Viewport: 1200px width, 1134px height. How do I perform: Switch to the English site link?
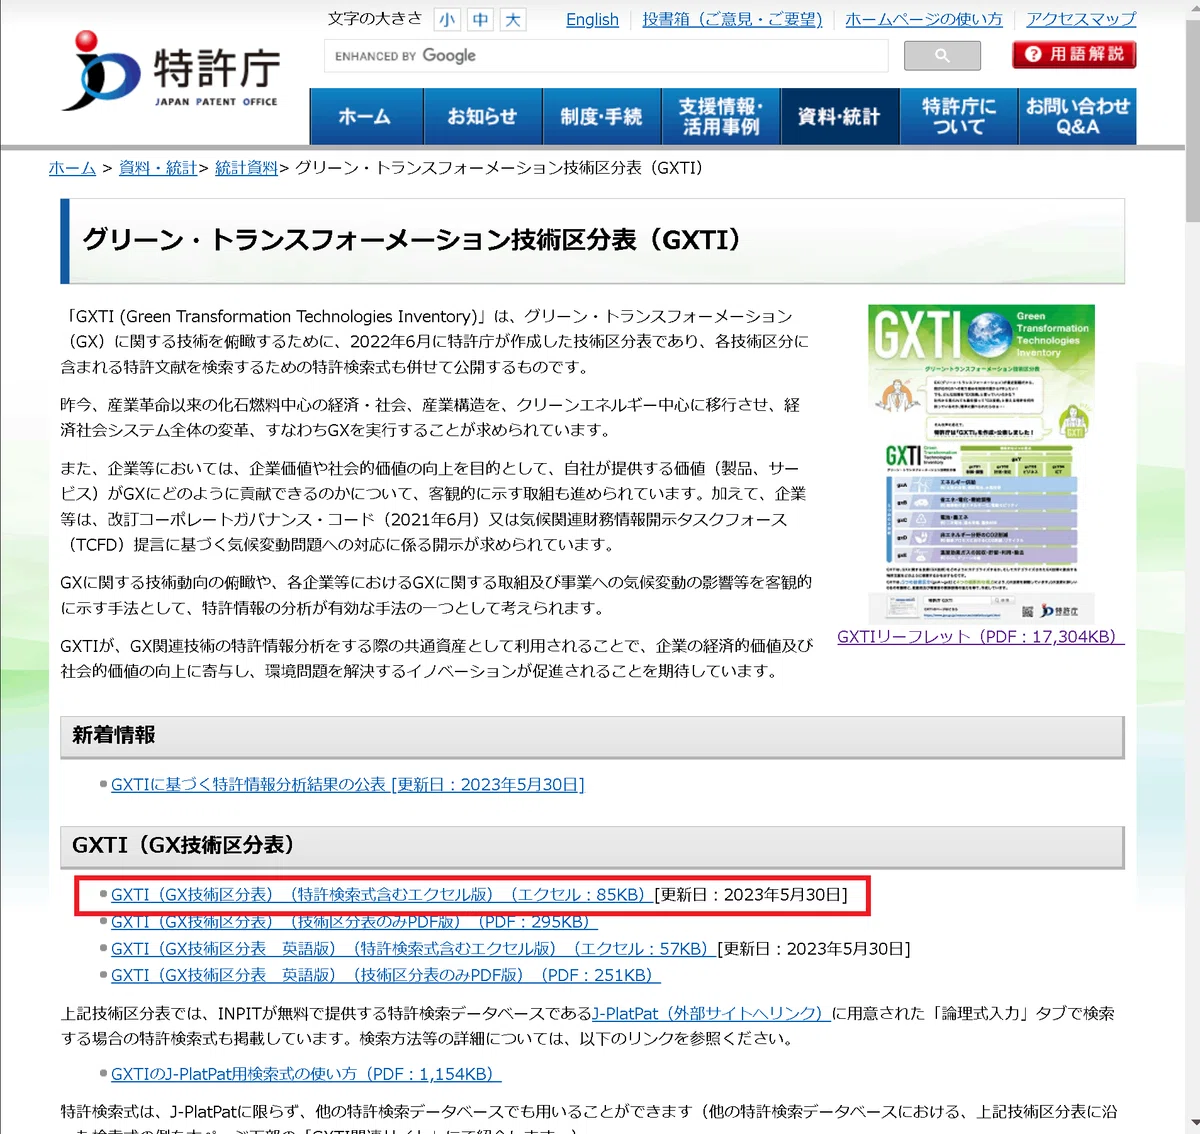592,20
